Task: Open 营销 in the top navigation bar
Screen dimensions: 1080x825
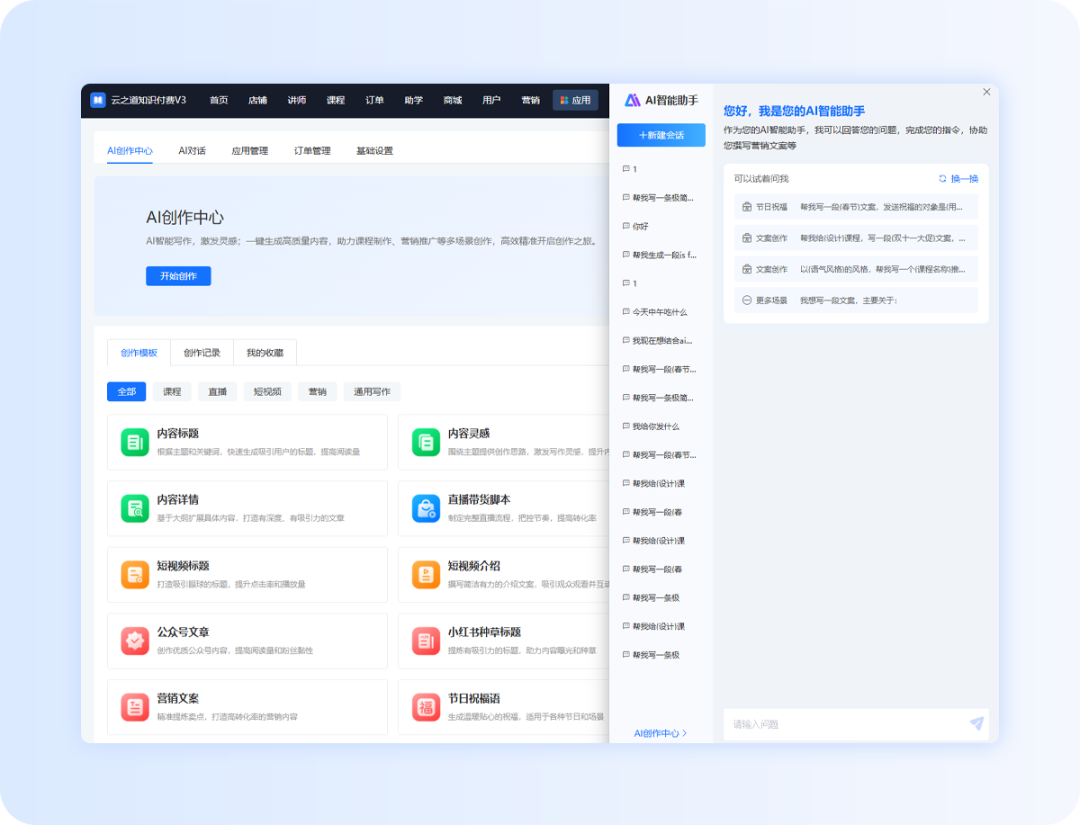Action: coord(530,100)
